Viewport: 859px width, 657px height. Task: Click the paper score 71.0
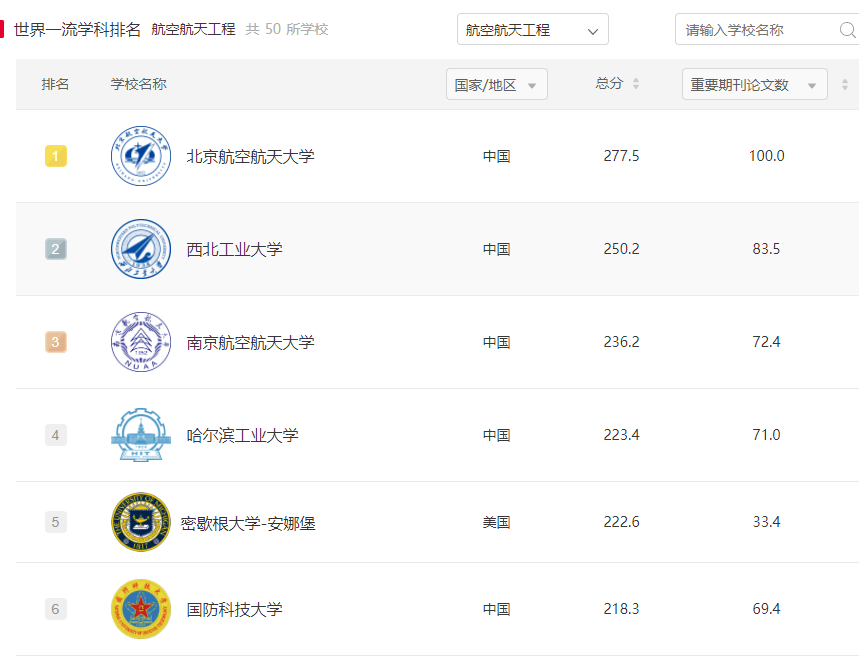coord(766,435)
